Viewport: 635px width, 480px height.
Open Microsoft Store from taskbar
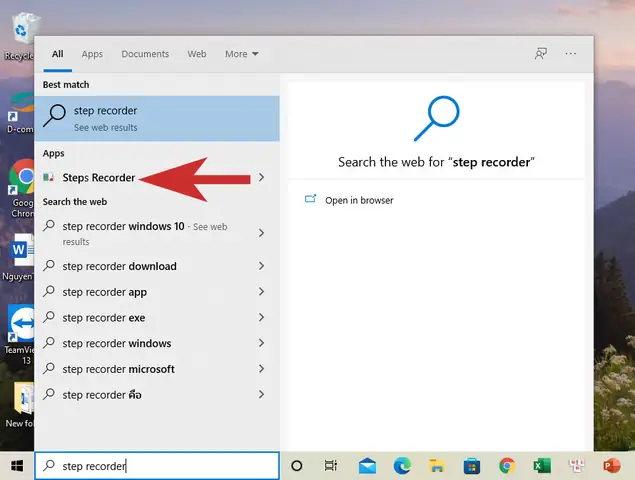coord(472,466)
